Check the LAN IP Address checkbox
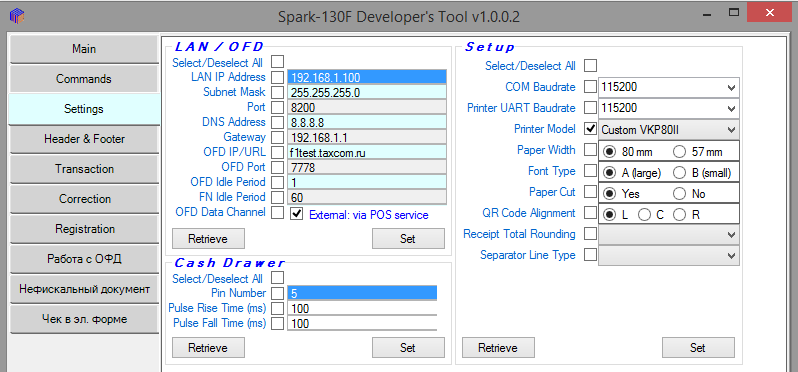 277,77
